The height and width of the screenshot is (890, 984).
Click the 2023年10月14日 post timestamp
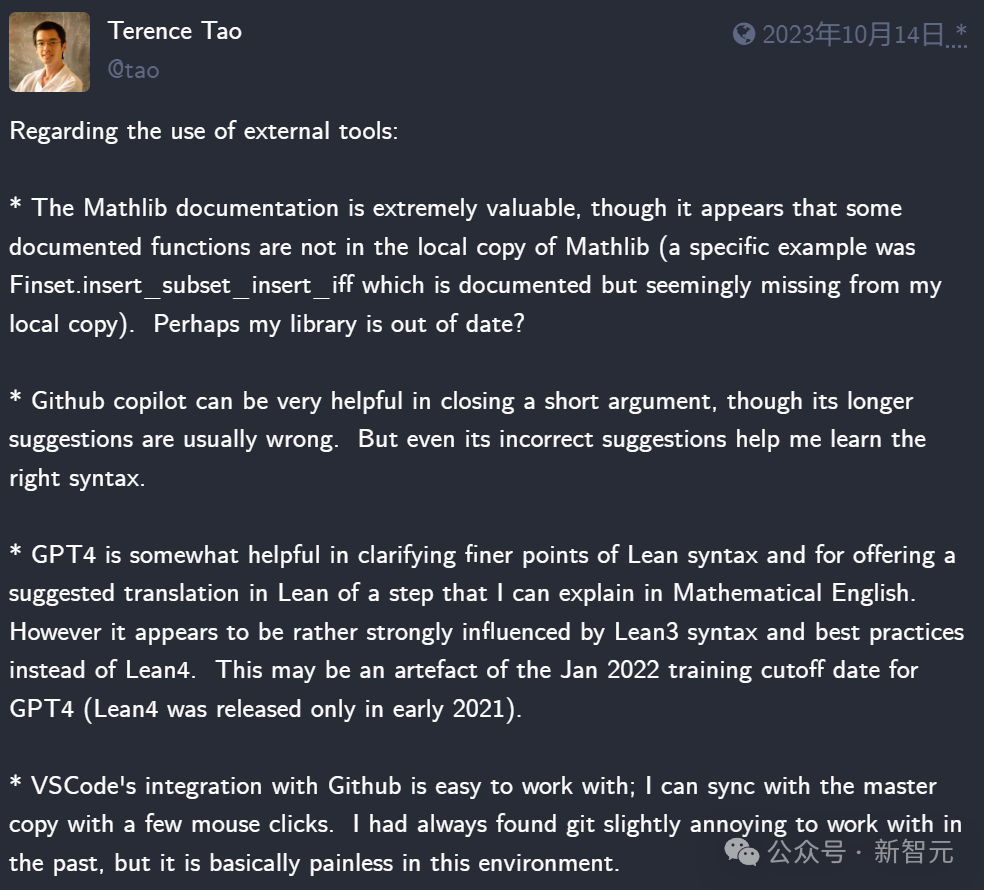(853, 35)
